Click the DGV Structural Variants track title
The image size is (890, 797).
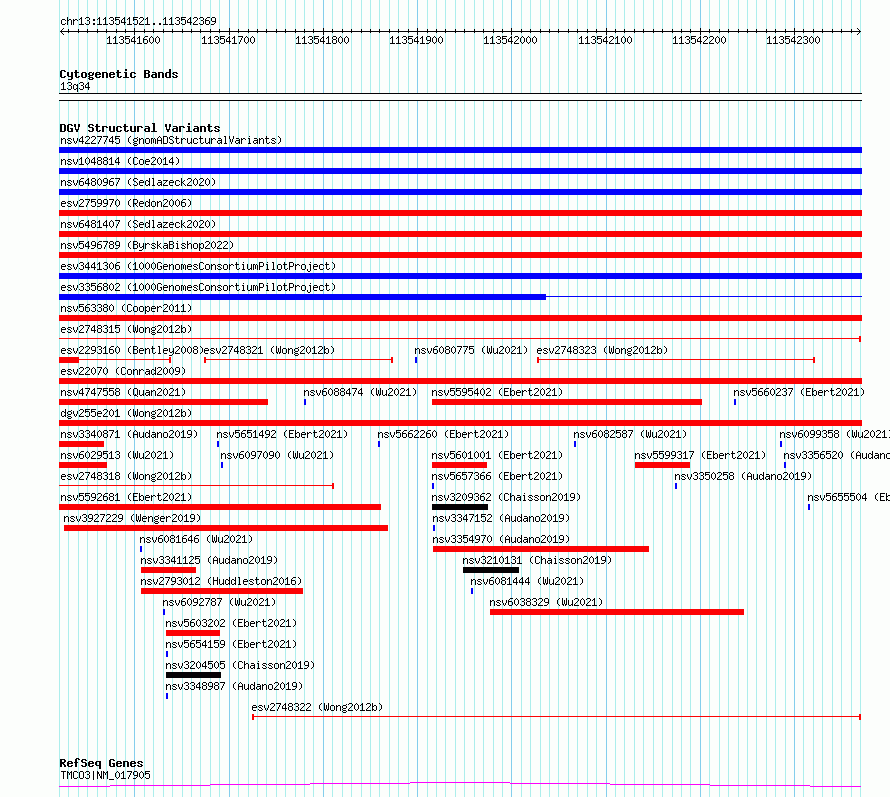click(x=140, y=128)
